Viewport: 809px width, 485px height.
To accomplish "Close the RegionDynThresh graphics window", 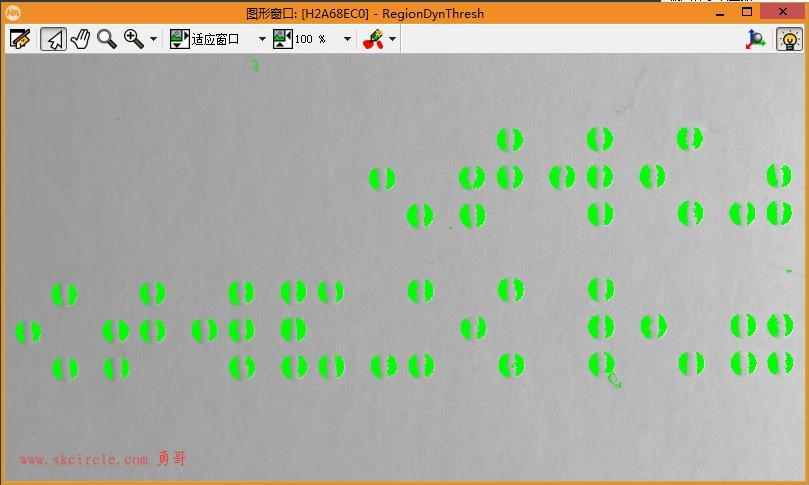I will (x=783, y=12).
